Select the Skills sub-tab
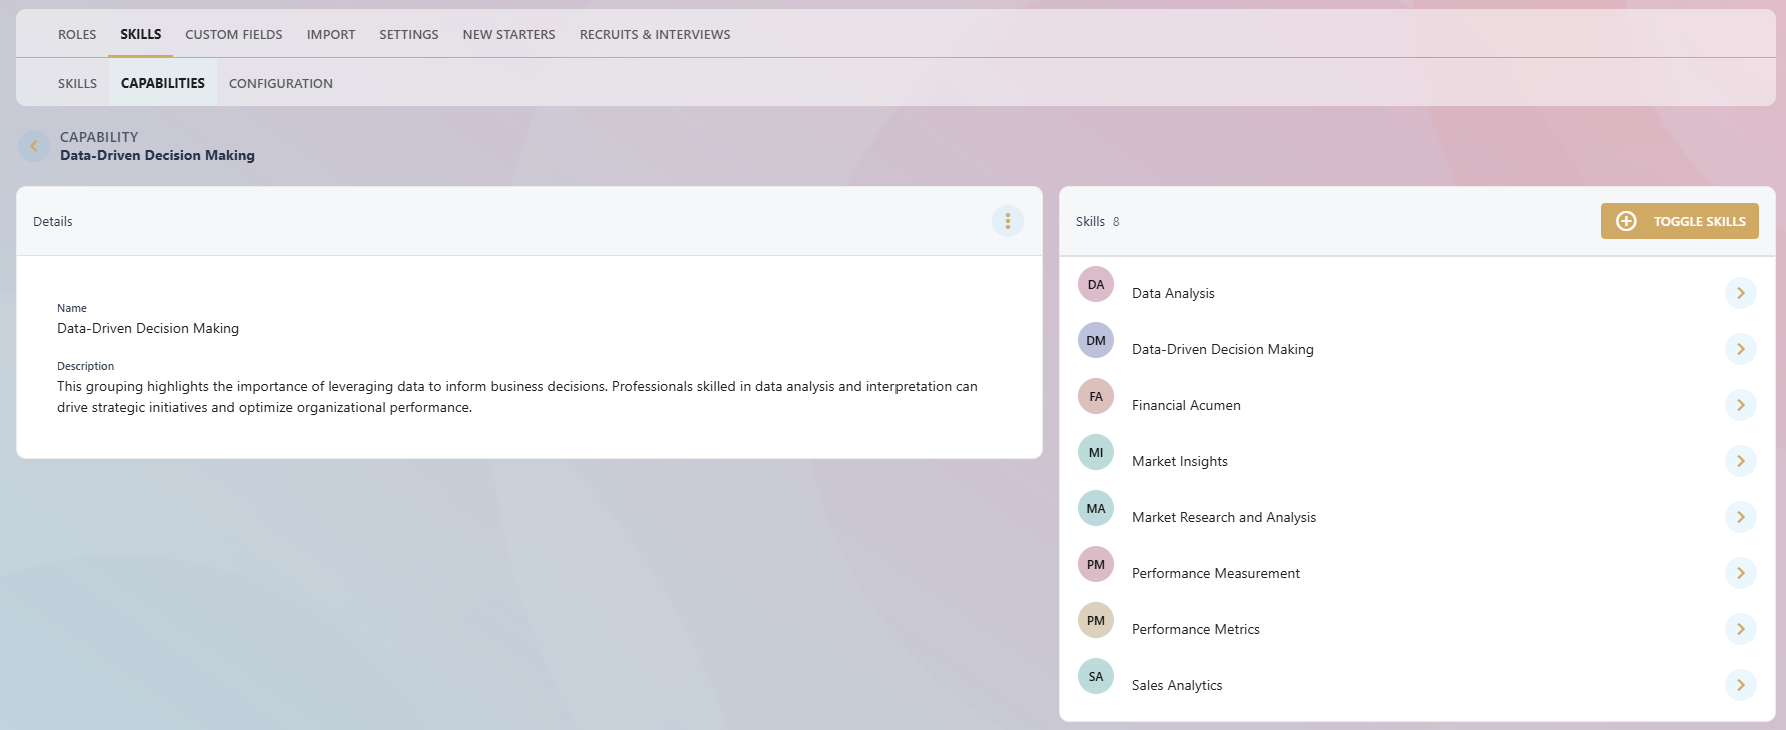Viewport: 1786px width, 730px height. (77, 83)
